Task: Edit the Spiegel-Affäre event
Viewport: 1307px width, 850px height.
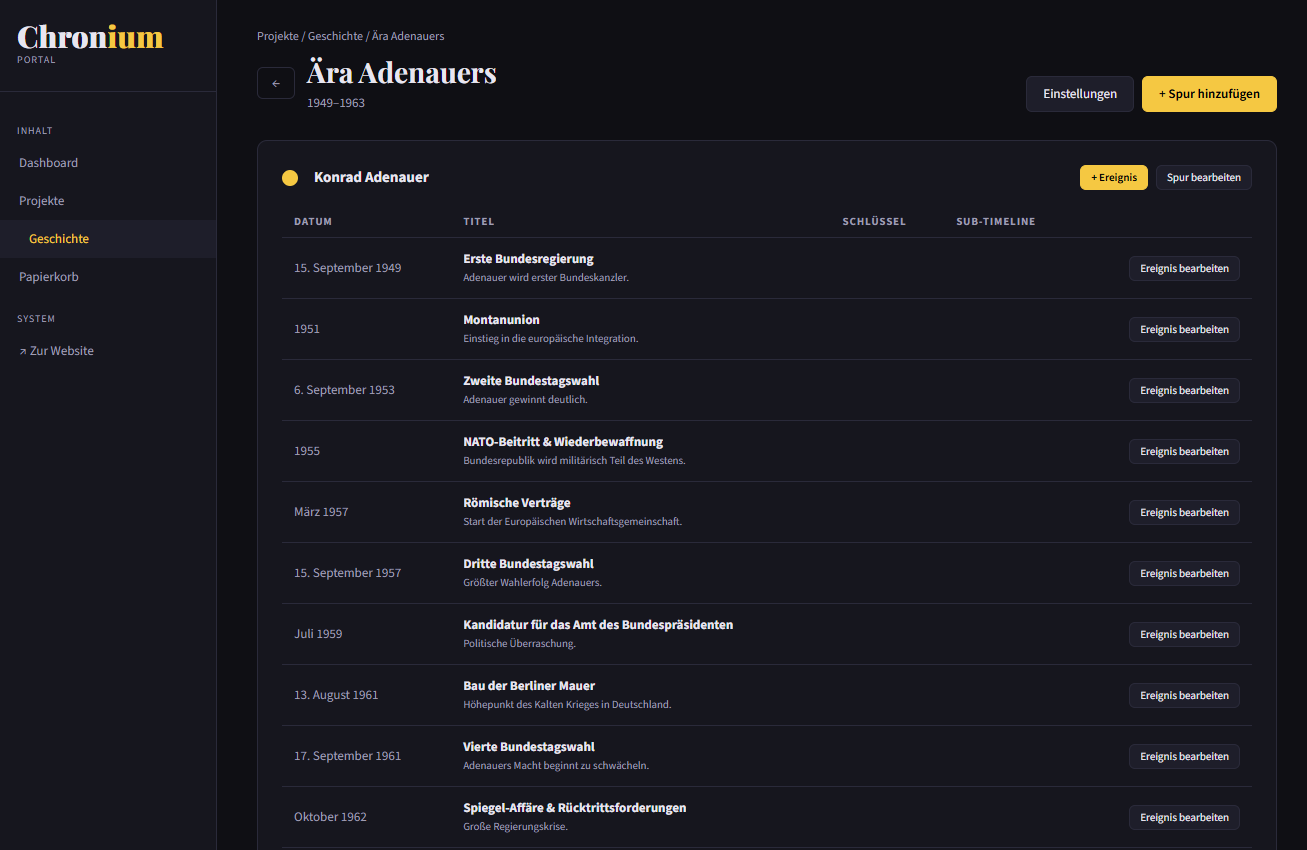Action: point(1184,818)
